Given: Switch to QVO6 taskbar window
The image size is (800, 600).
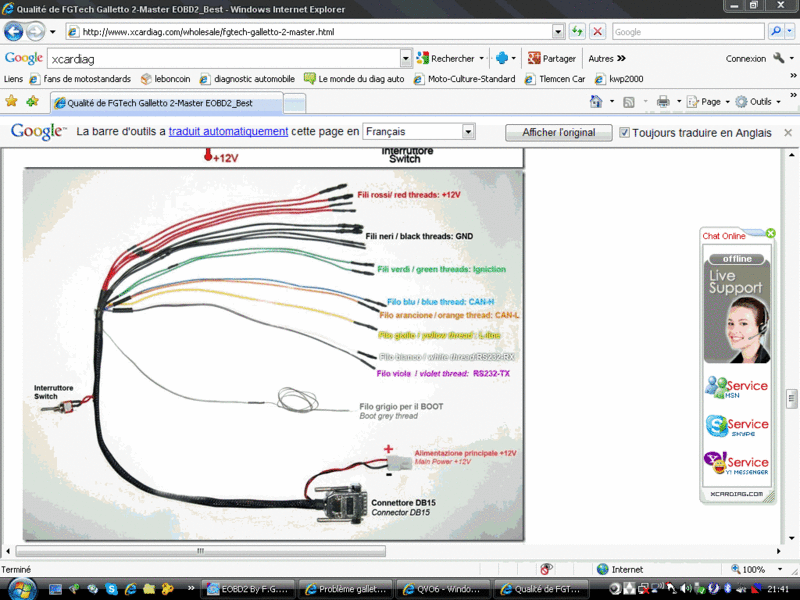Looking at the screenshot, I should pos(442,589).
